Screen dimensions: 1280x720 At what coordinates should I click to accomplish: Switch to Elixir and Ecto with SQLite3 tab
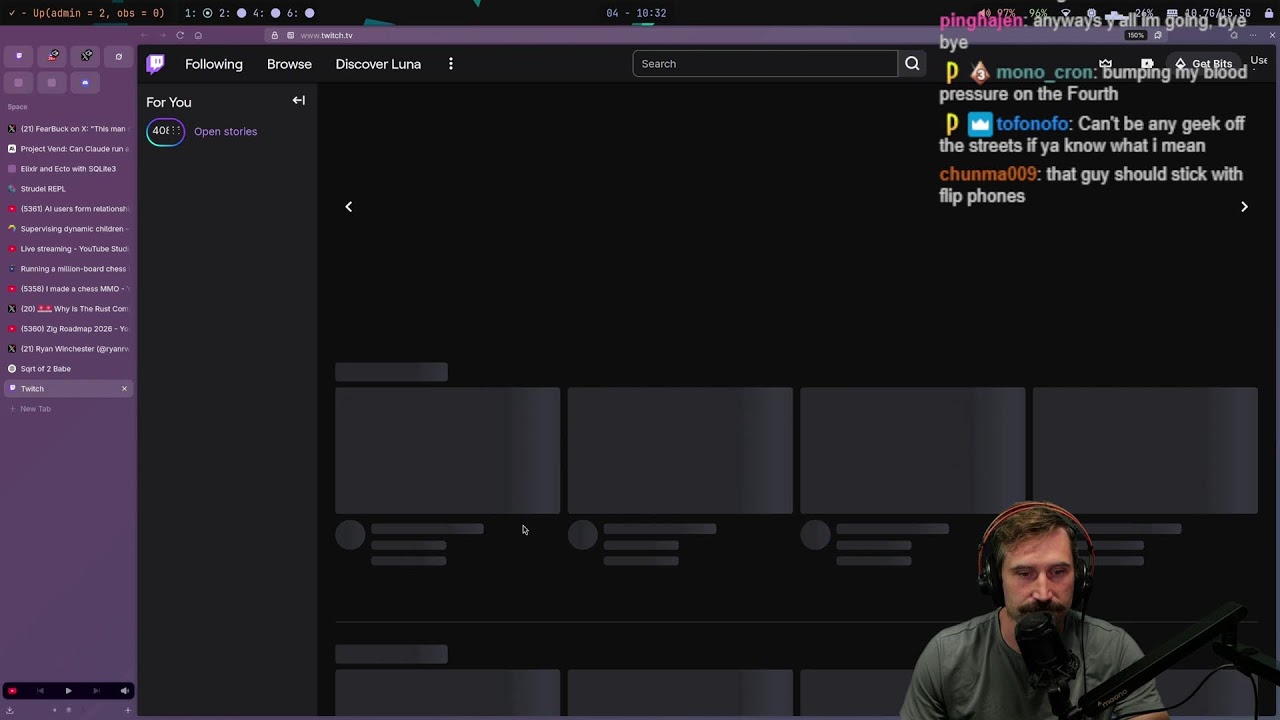click(x=68, y=169)
